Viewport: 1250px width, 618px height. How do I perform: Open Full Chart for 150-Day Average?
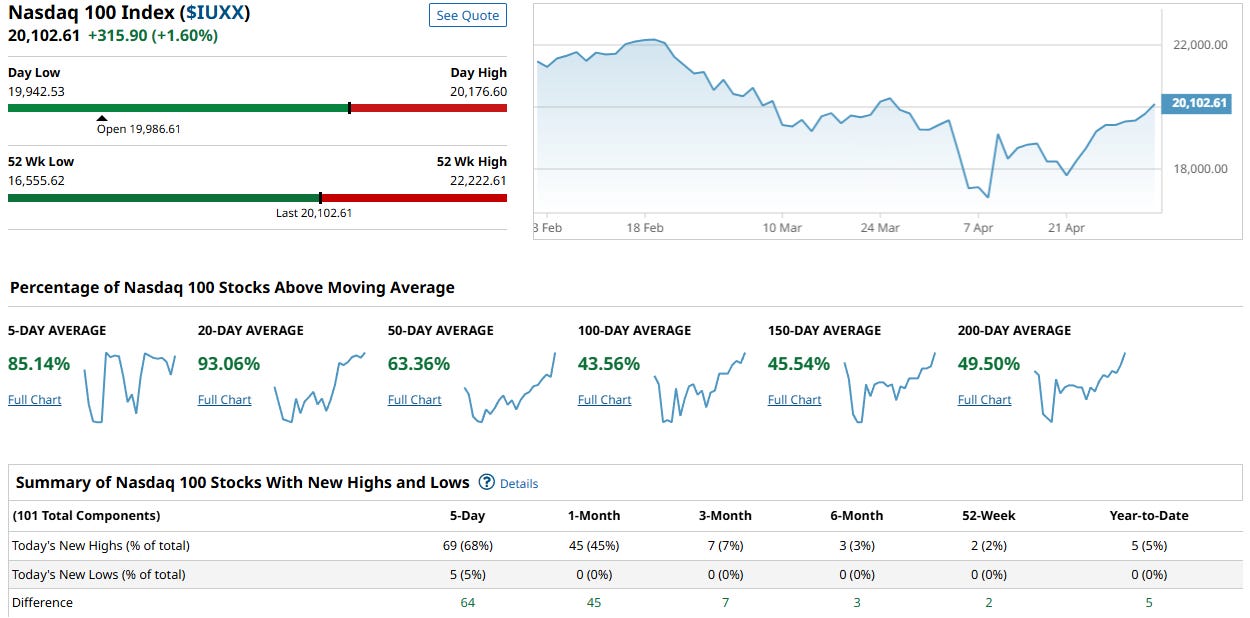coord(795,400)
